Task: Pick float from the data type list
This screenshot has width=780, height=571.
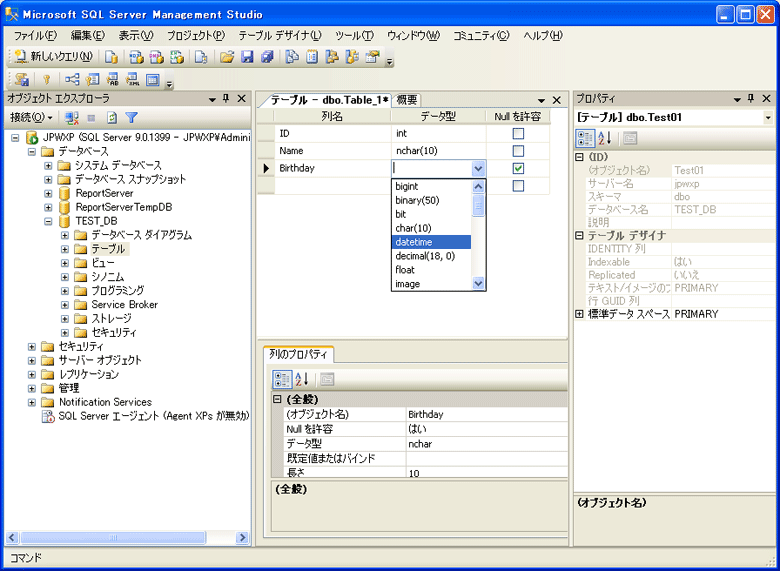Action: pos(431,270)
